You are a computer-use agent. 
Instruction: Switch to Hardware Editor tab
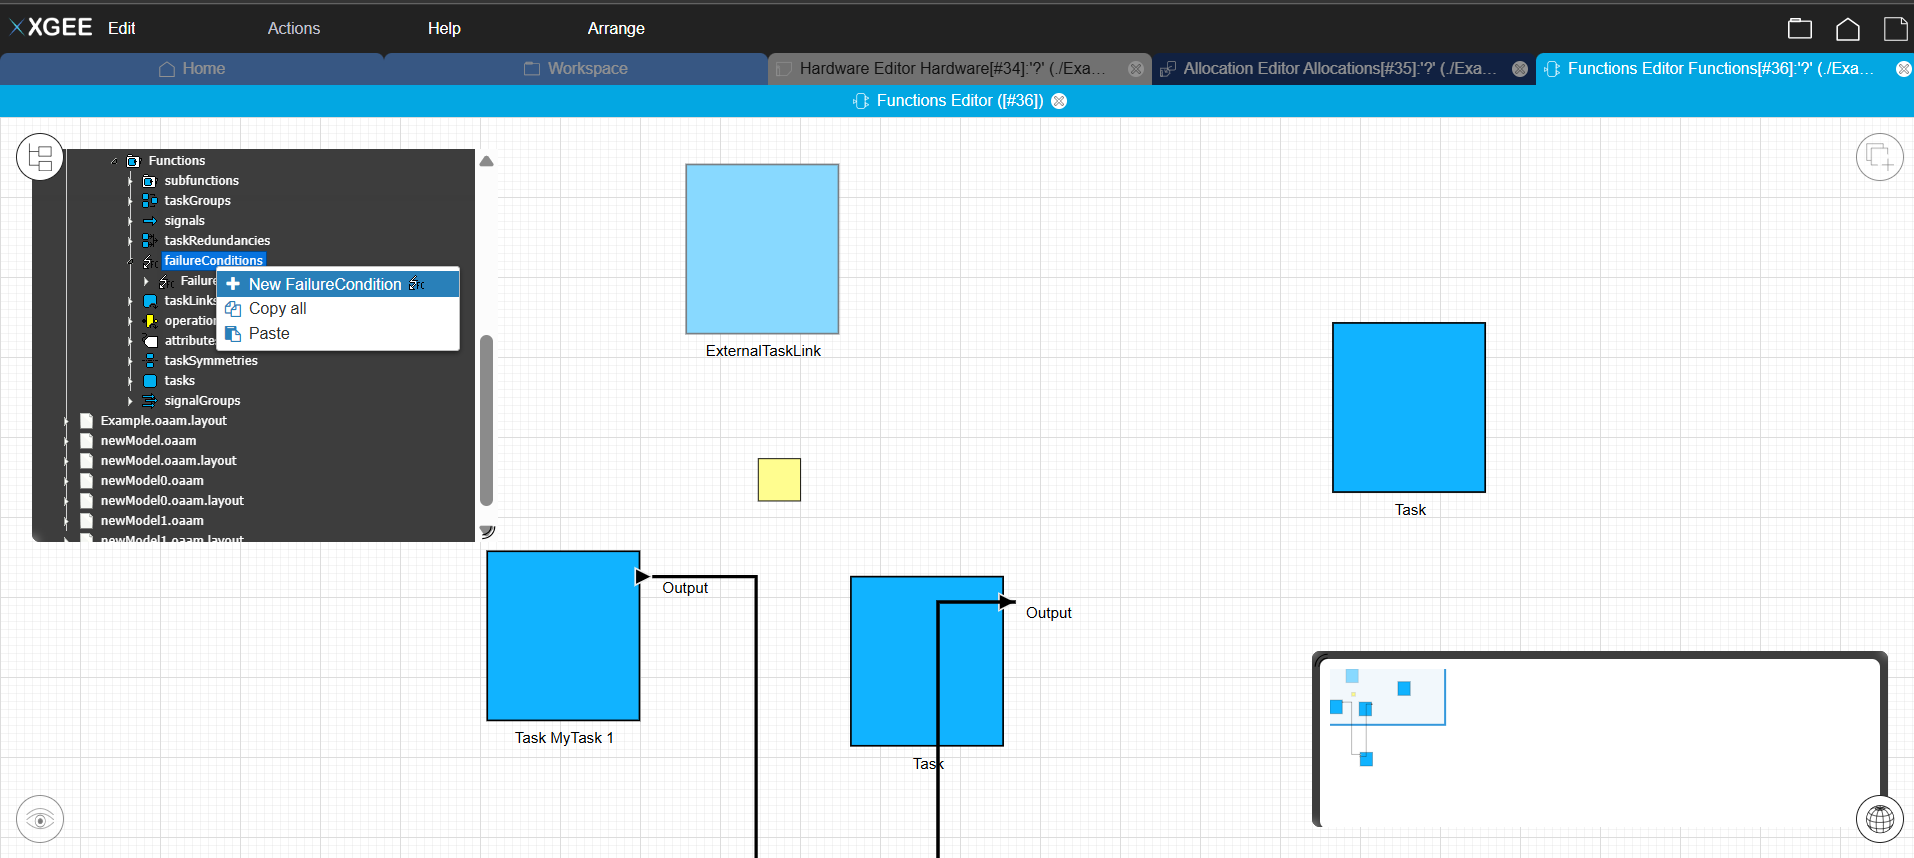[x=951, y=69]
